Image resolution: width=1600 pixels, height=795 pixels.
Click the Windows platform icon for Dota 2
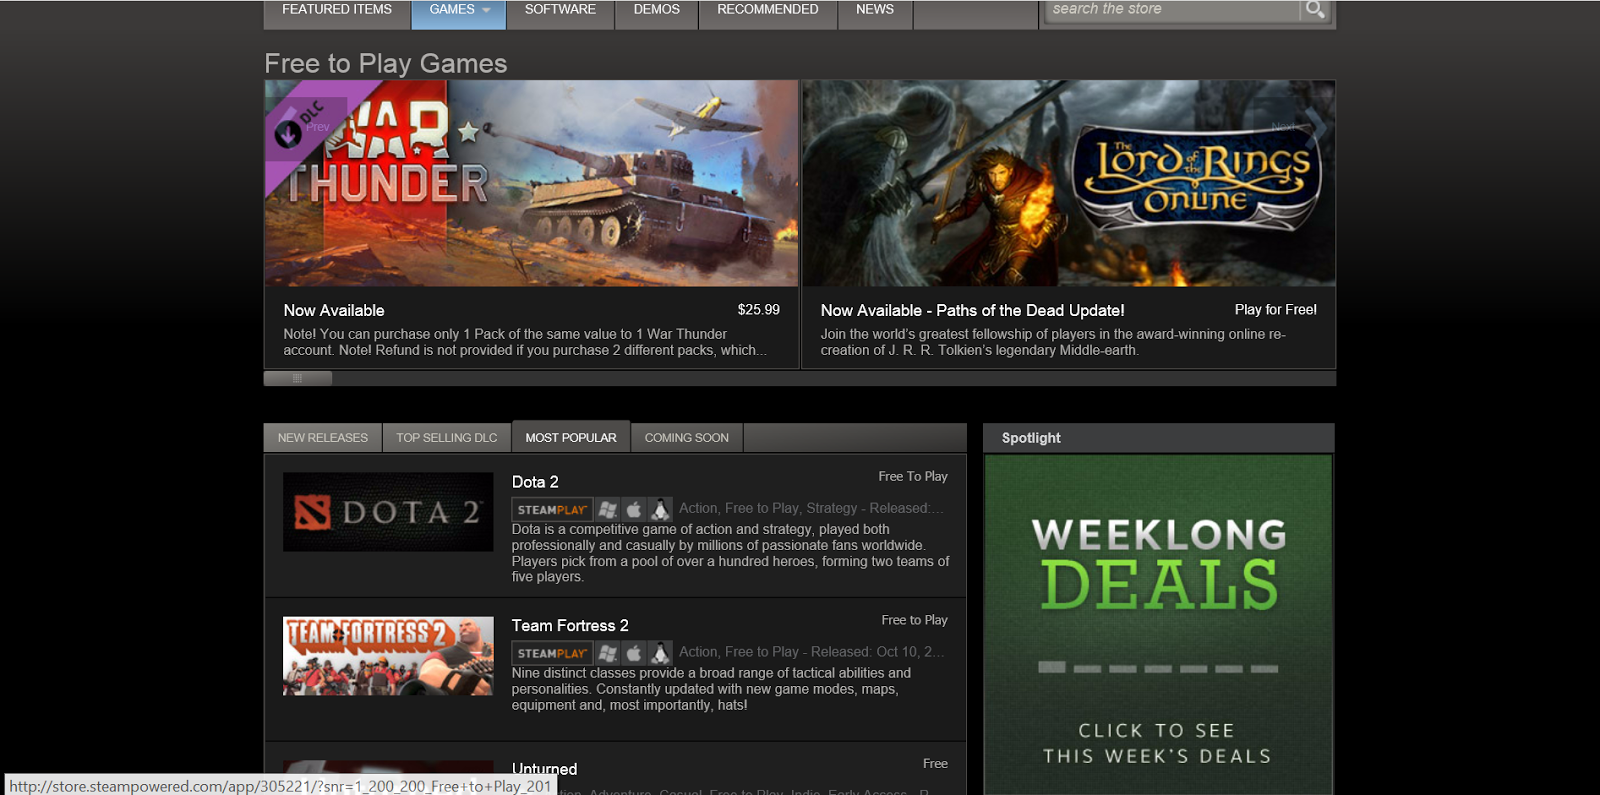[x=607, y=509]
